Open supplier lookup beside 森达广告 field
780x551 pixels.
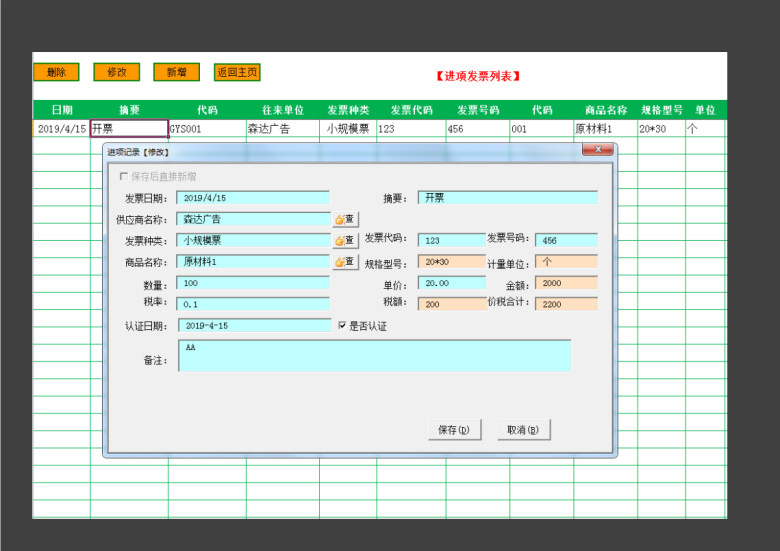pyautogui.click(x=345, y=219)
